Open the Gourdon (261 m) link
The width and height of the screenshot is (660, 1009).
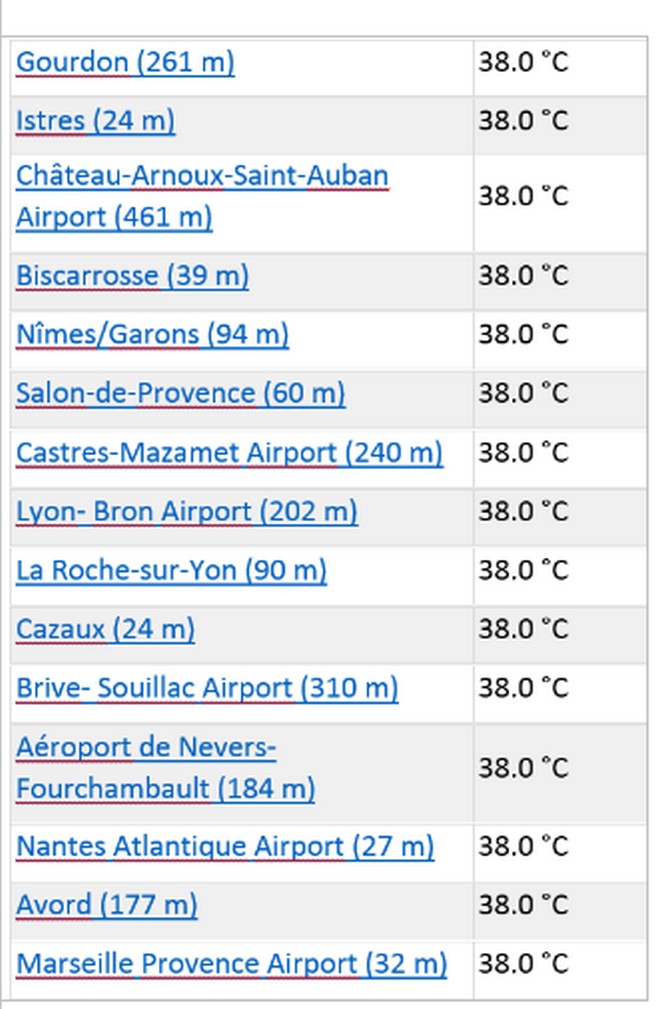125,62
